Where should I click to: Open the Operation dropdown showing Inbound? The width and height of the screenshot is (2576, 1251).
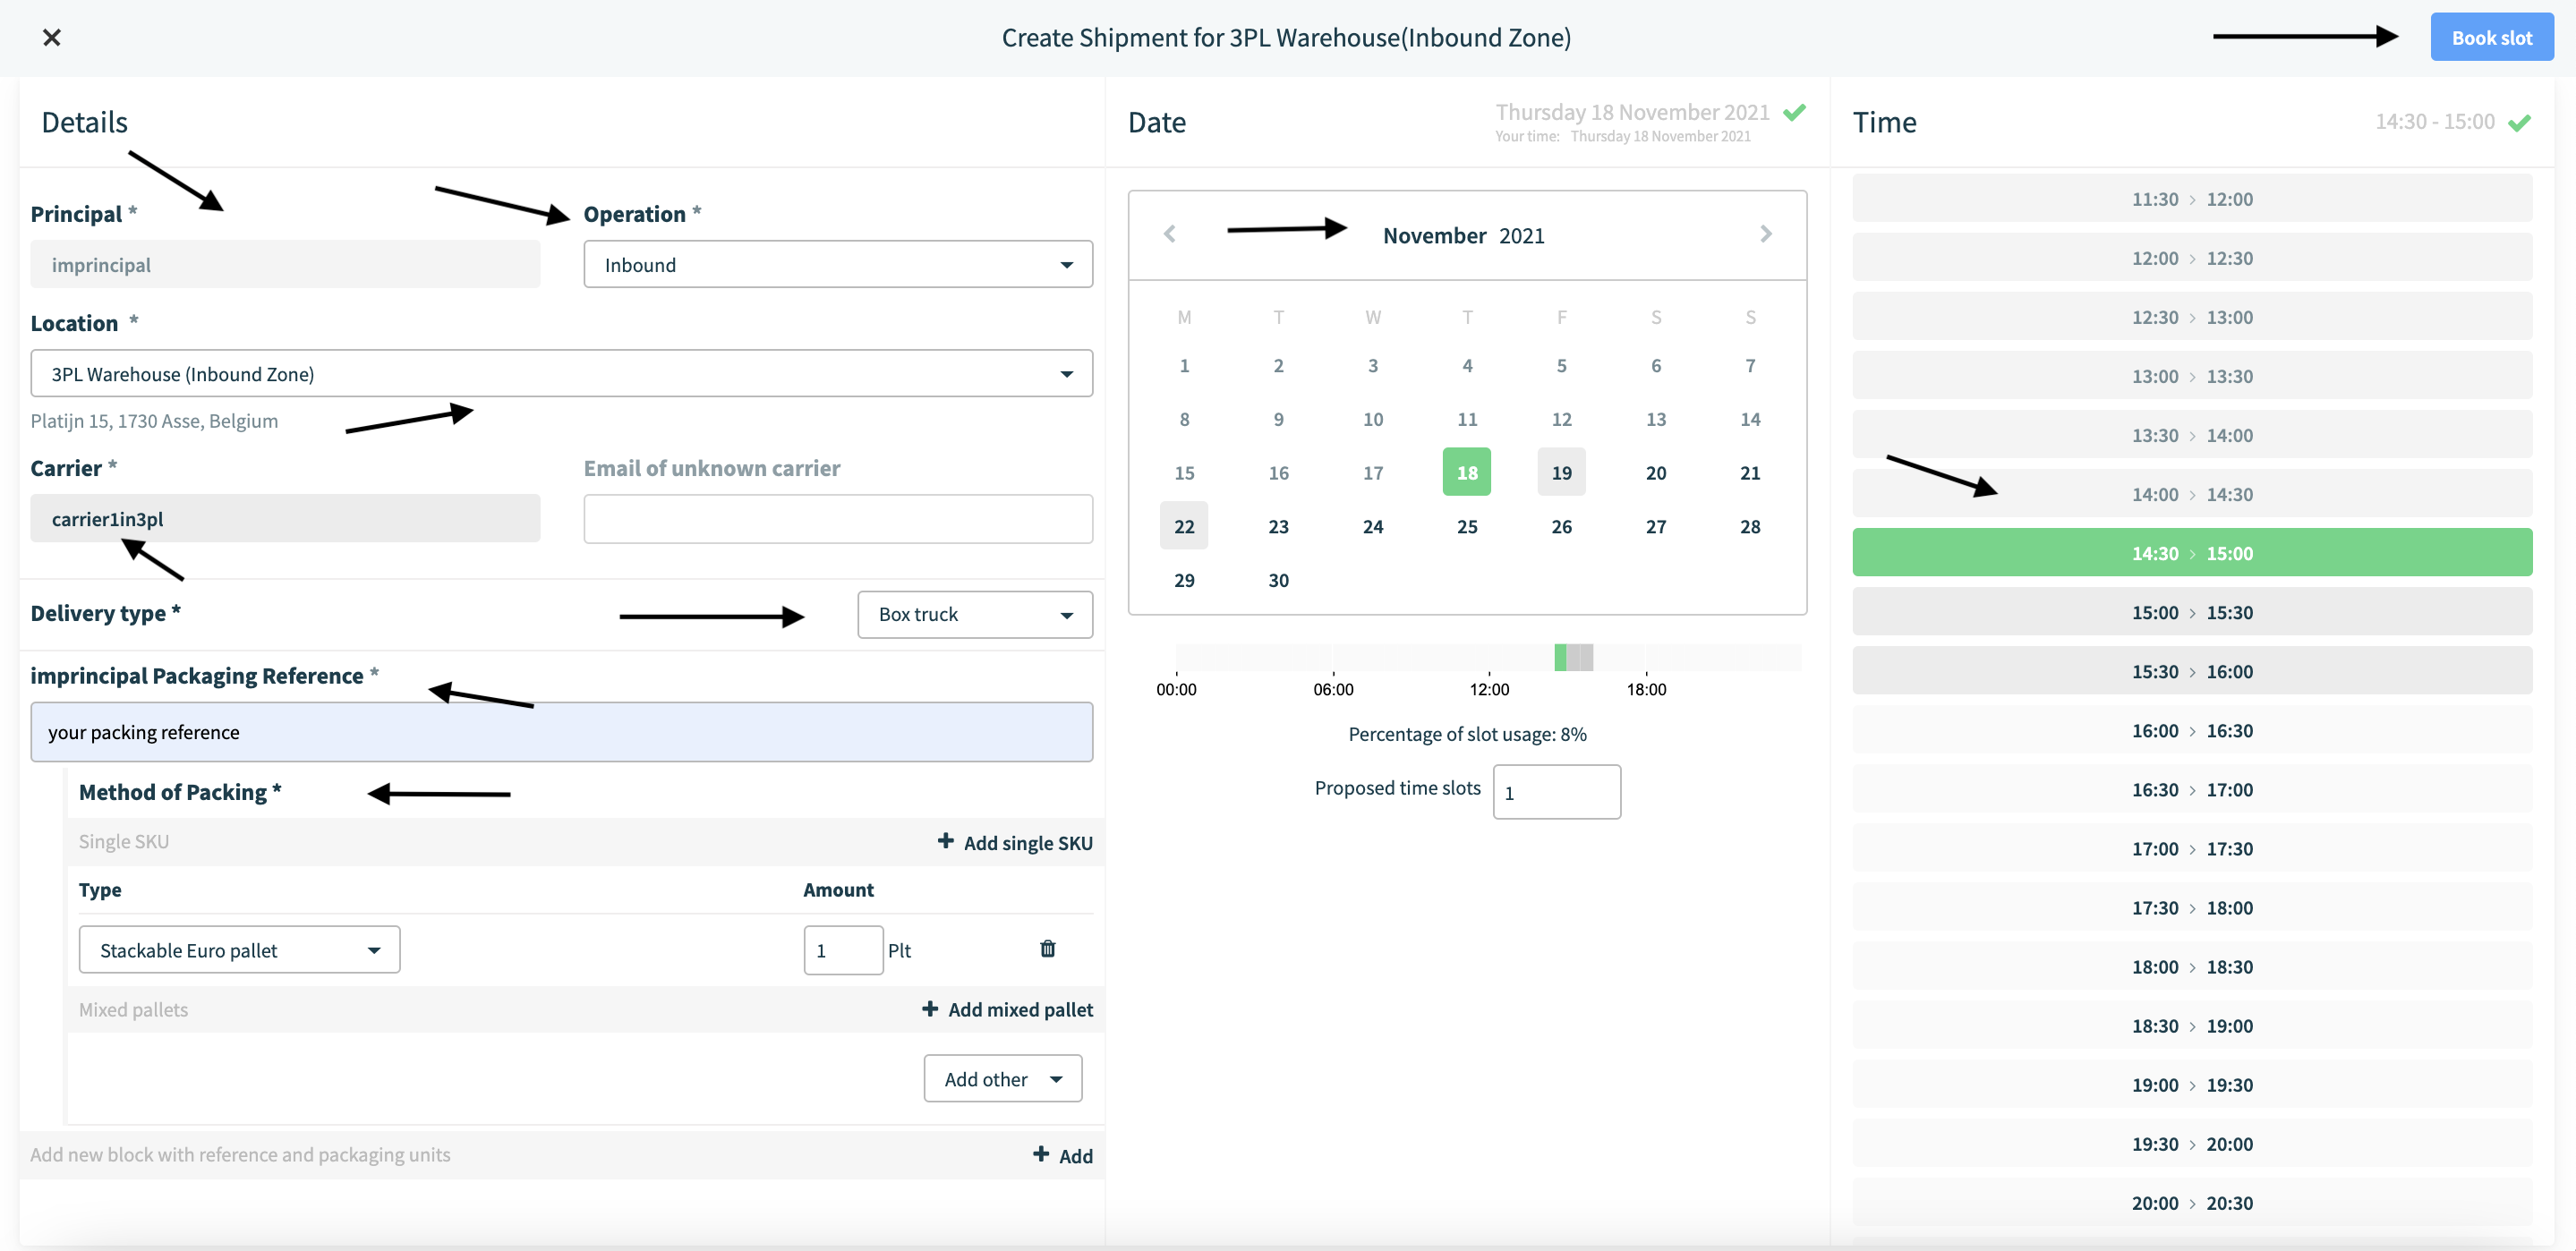click(838, 264)
